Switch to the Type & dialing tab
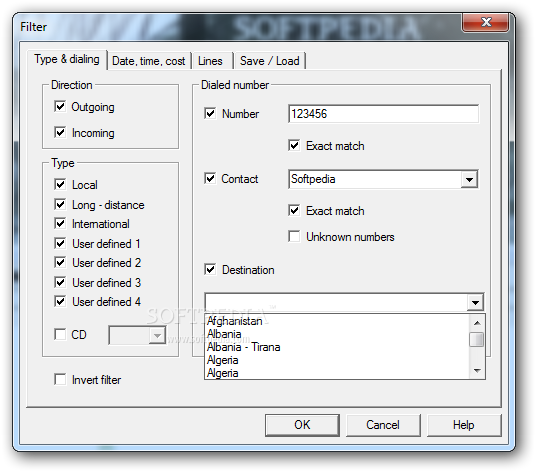The image size is (536, 472). coord(67,59)
